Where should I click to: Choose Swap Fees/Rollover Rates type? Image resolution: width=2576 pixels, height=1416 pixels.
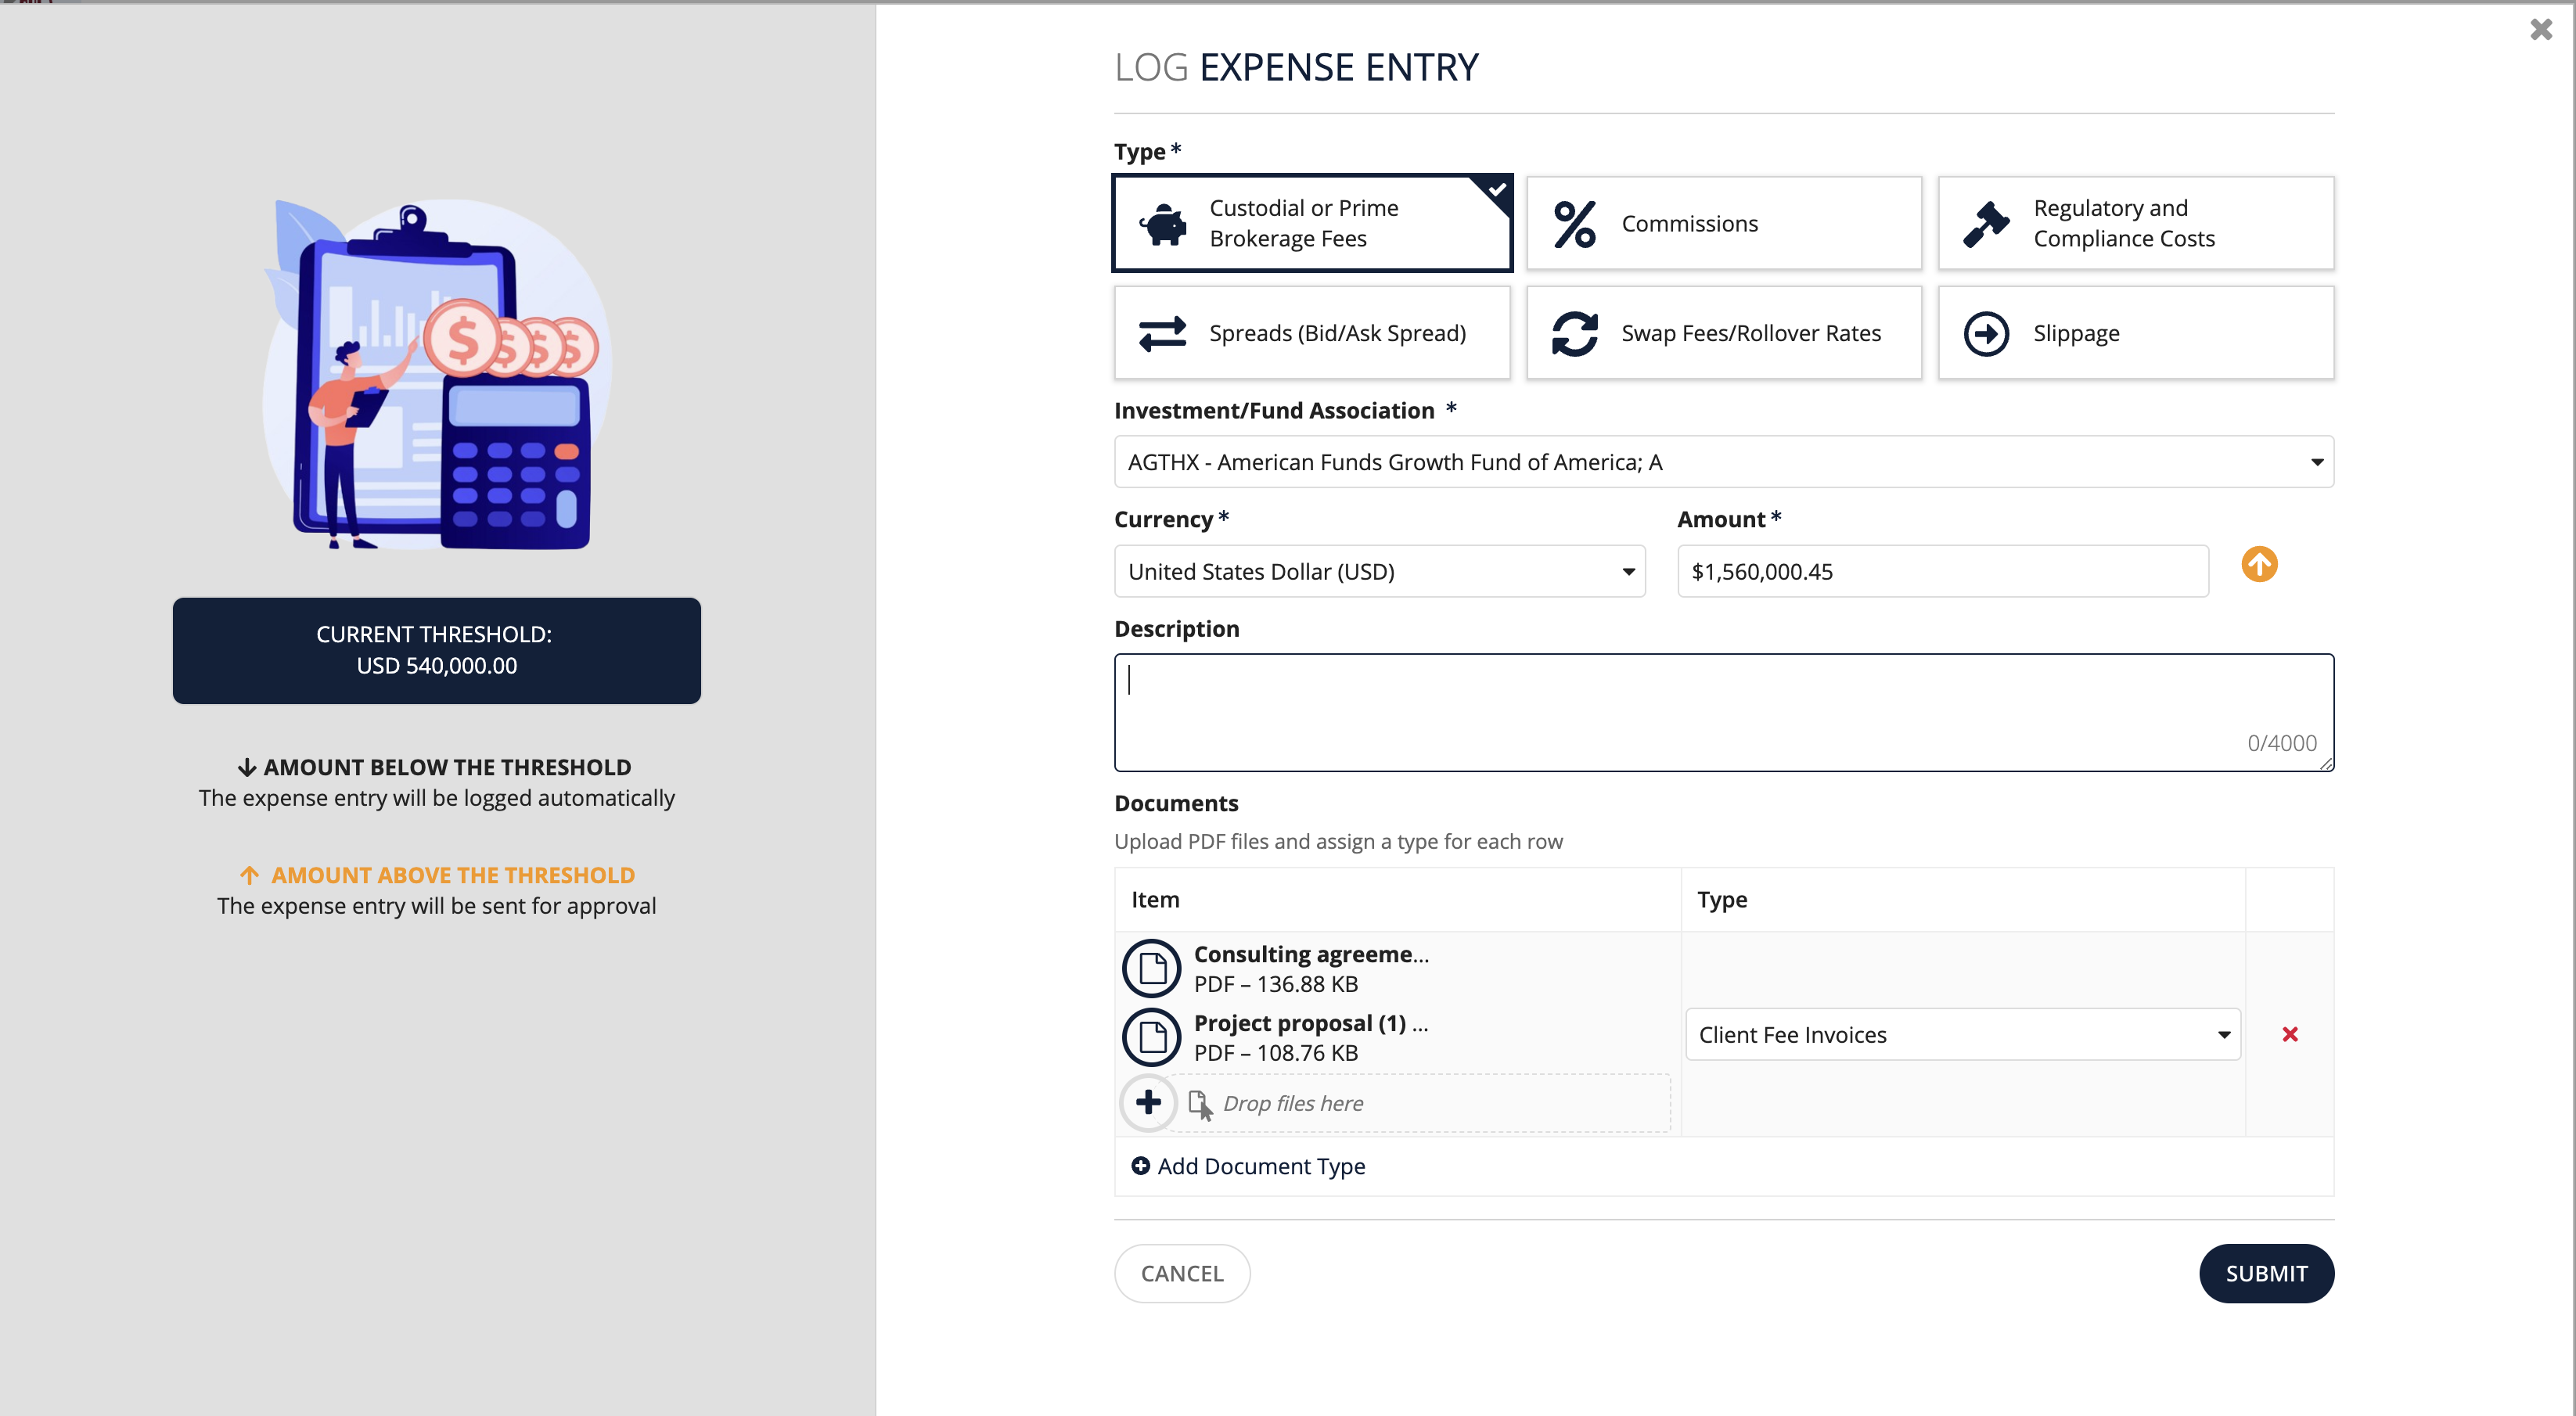pyautogui.click(x=1724, y=333)
